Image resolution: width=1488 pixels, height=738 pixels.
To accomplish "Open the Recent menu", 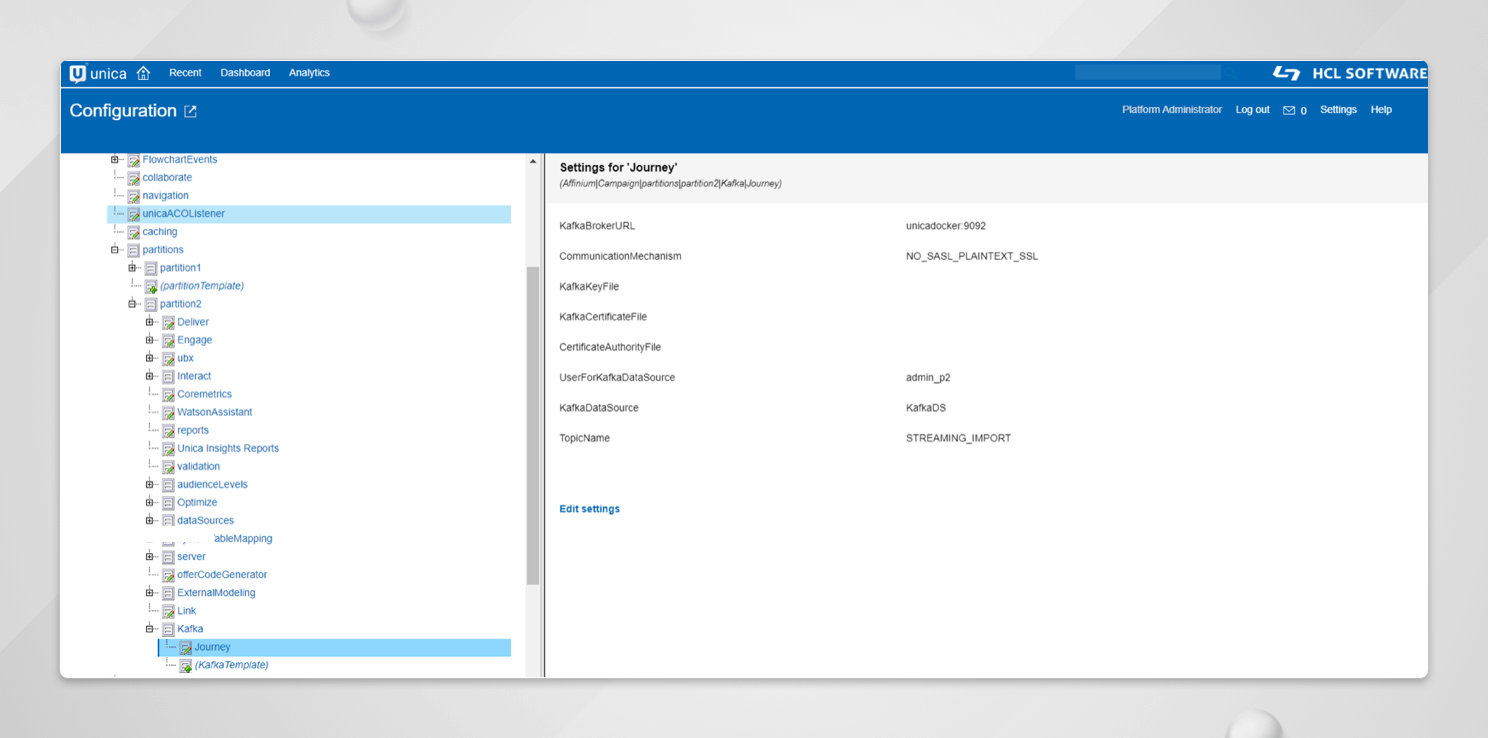I will 185,73.
